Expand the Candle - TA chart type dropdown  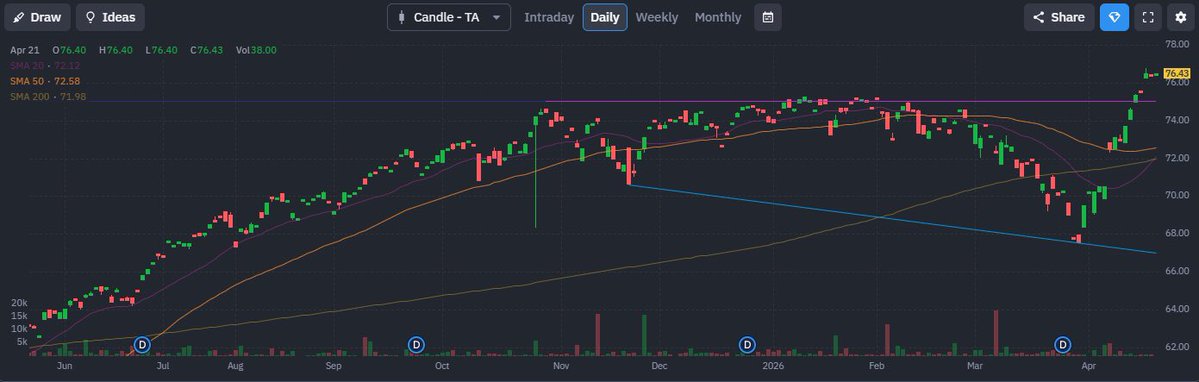click(x=449, y=17)
